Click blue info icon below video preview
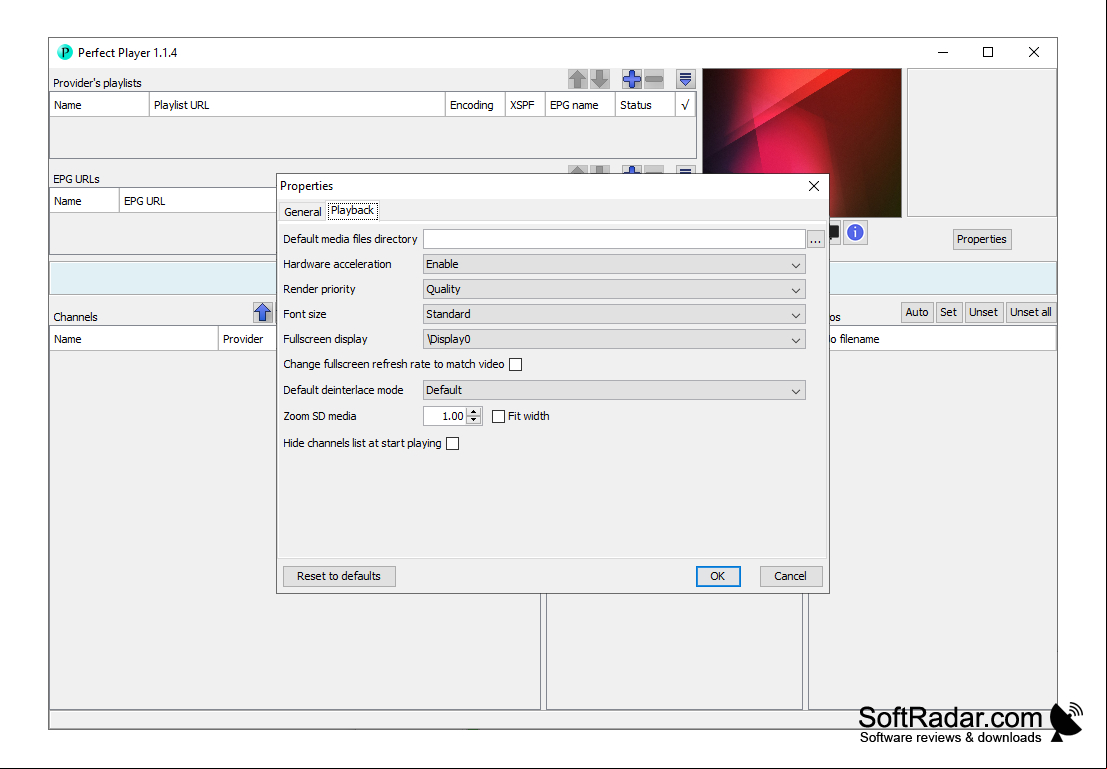Screen dimensions: 1107x769 [855, 232]
